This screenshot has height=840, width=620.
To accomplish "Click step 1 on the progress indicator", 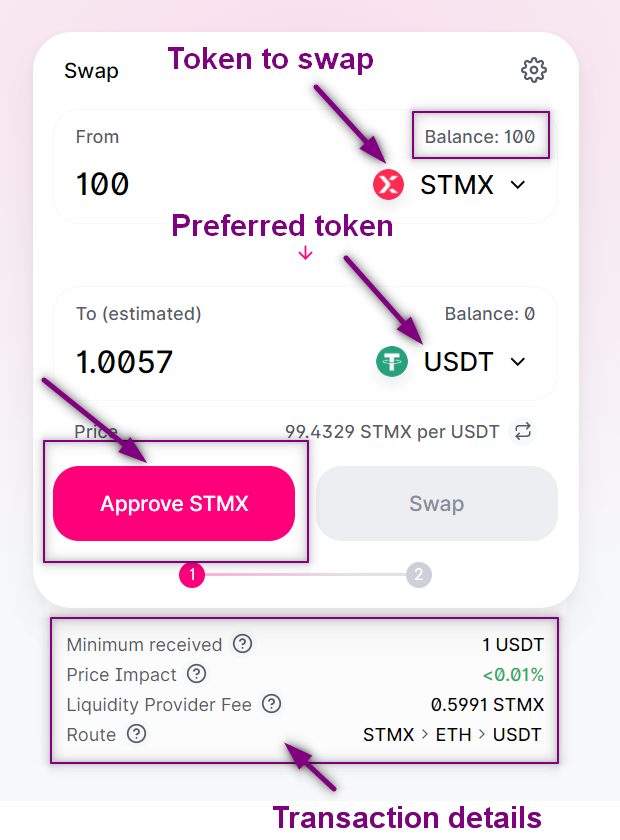I will pyautogui.click(x=192, y=575).
